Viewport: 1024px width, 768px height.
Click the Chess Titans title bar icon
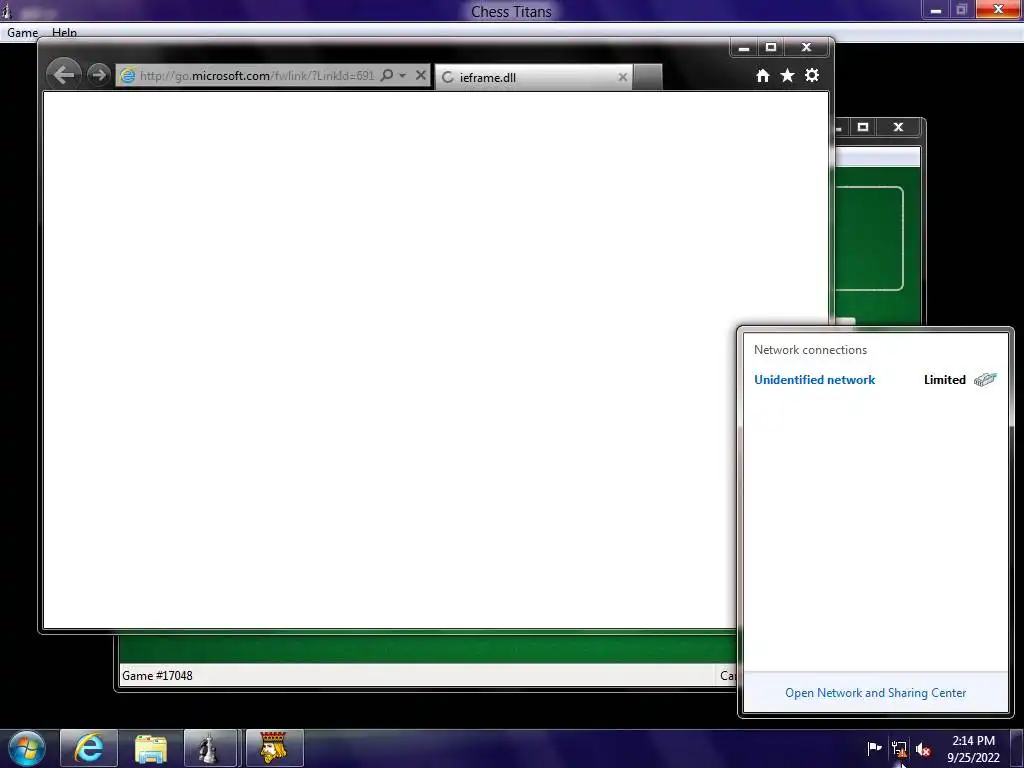7,11
